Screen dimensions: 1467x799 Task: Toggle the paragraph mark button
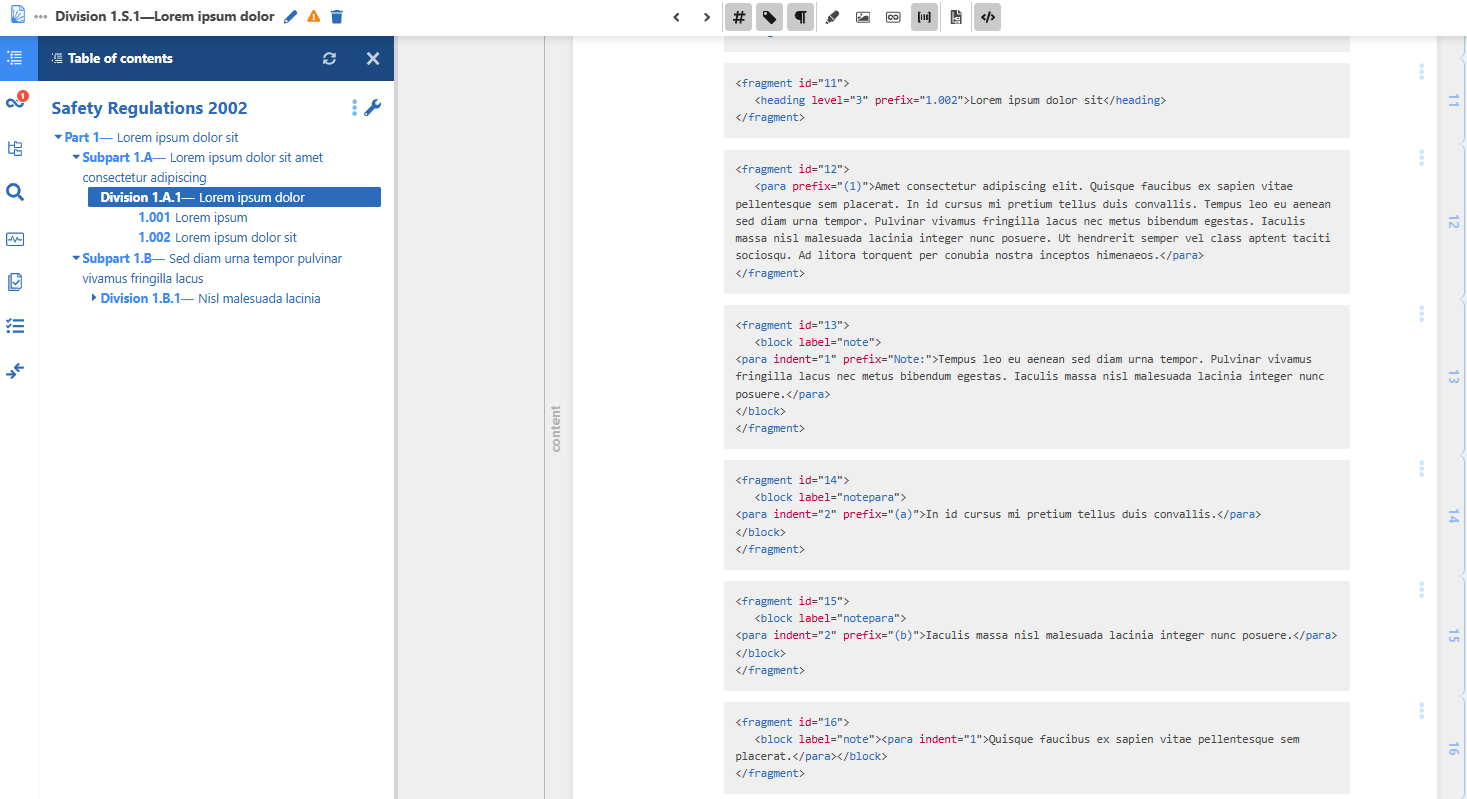(800, 17)
